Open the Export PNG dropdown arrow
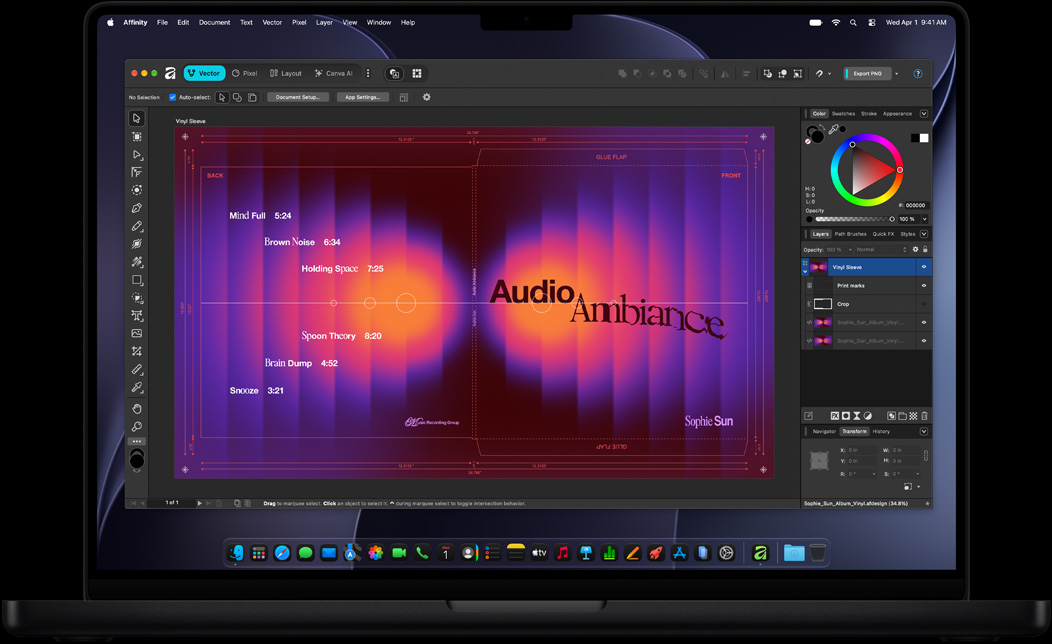1052x644 pixels. coord(897,74)
